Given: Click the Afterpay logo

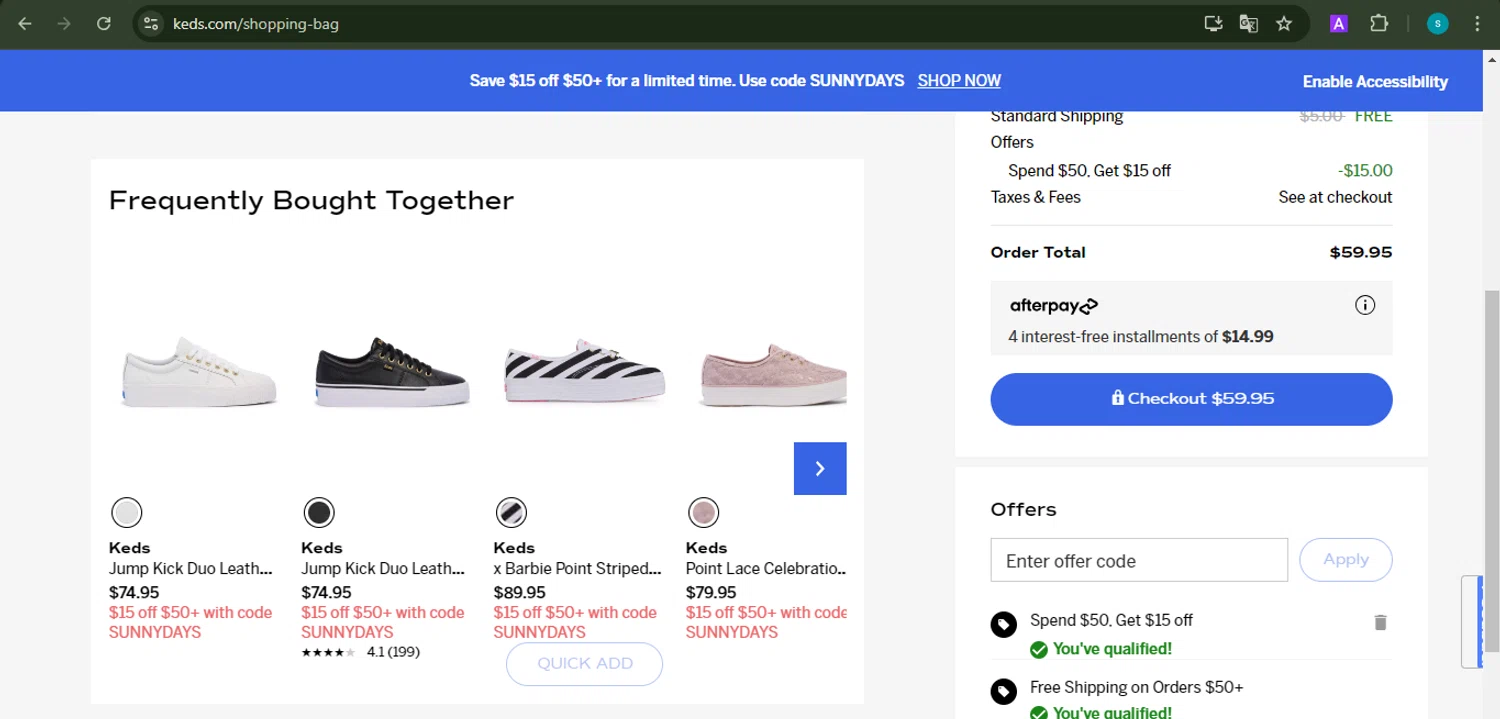Looking at the screenshot, I should point(1054,306).
